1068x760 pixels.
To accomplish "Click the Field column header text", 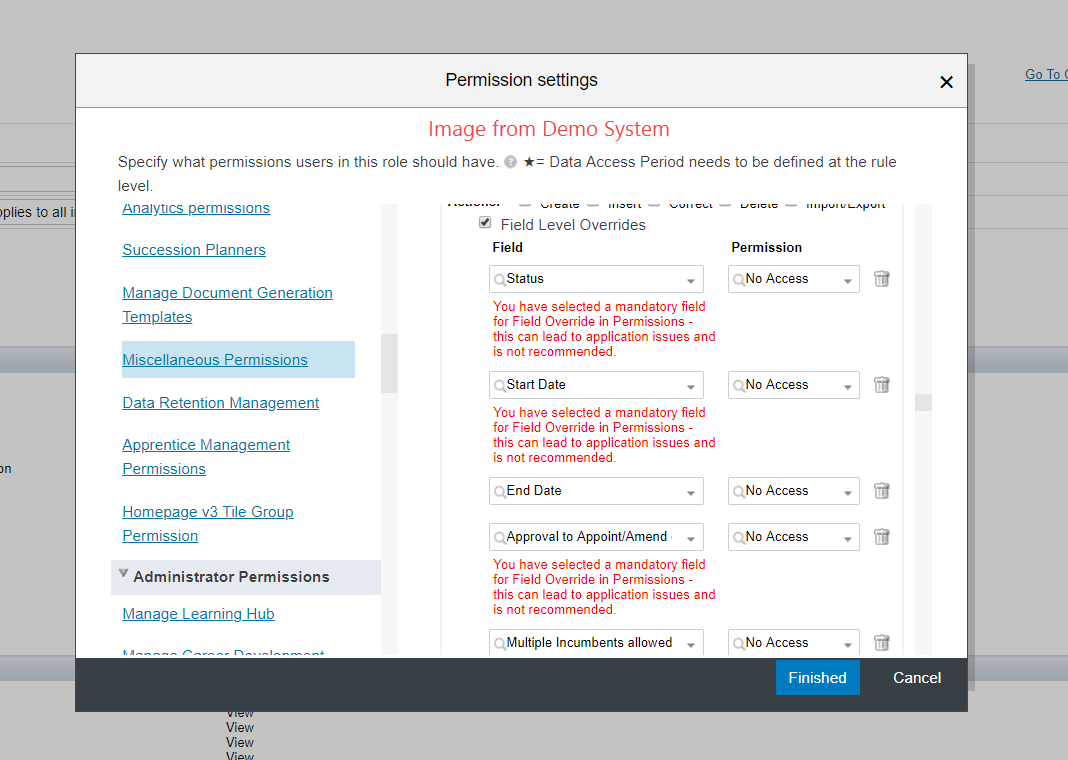I will tap(507, 247).
